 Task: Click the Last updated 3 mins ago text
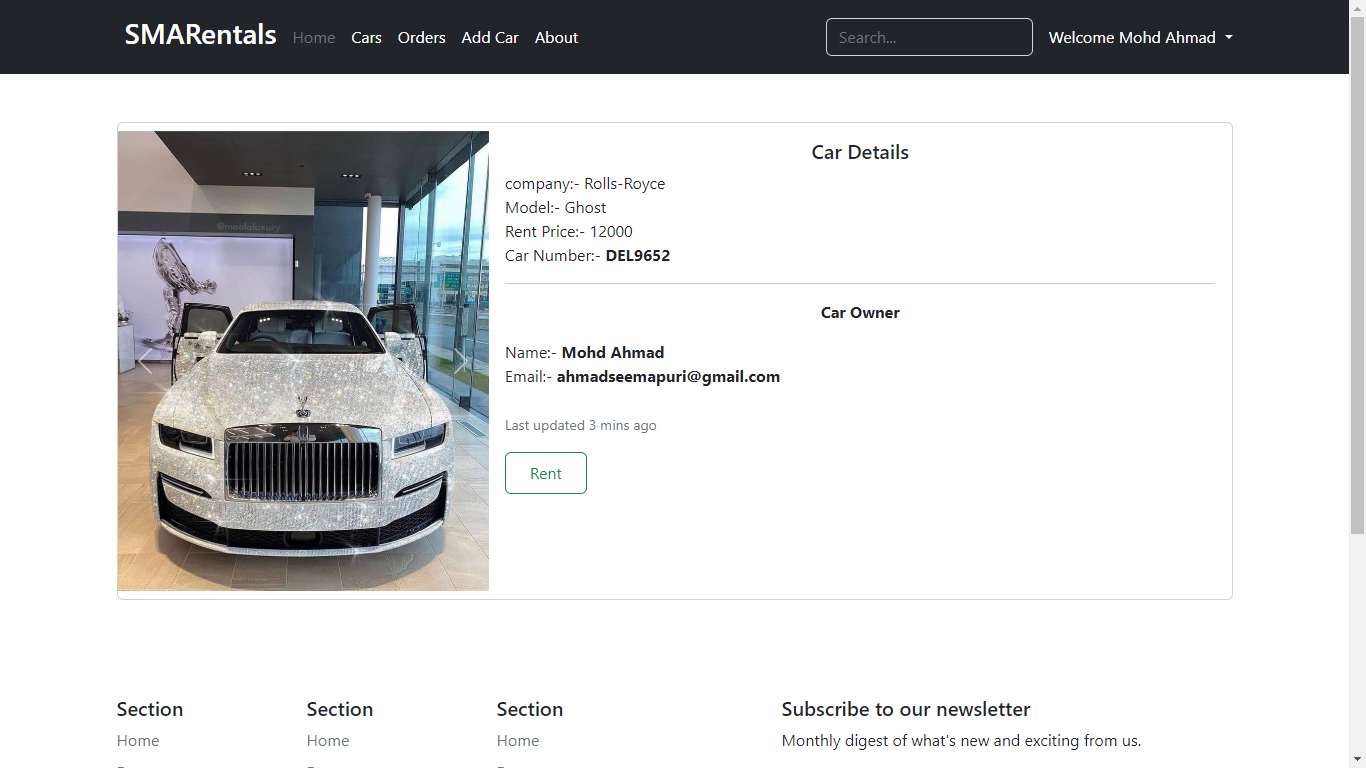click(x=581, y=426)
